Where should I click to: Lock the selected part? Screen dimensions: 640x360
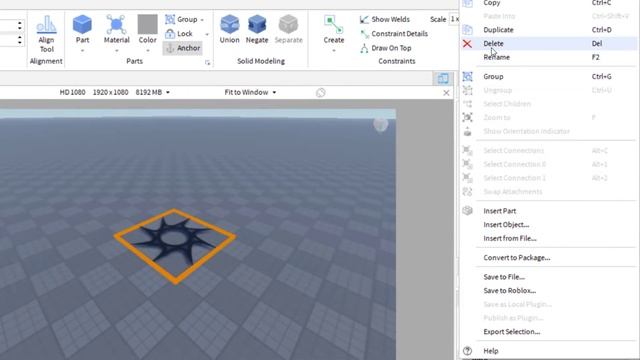click(179, 33)
